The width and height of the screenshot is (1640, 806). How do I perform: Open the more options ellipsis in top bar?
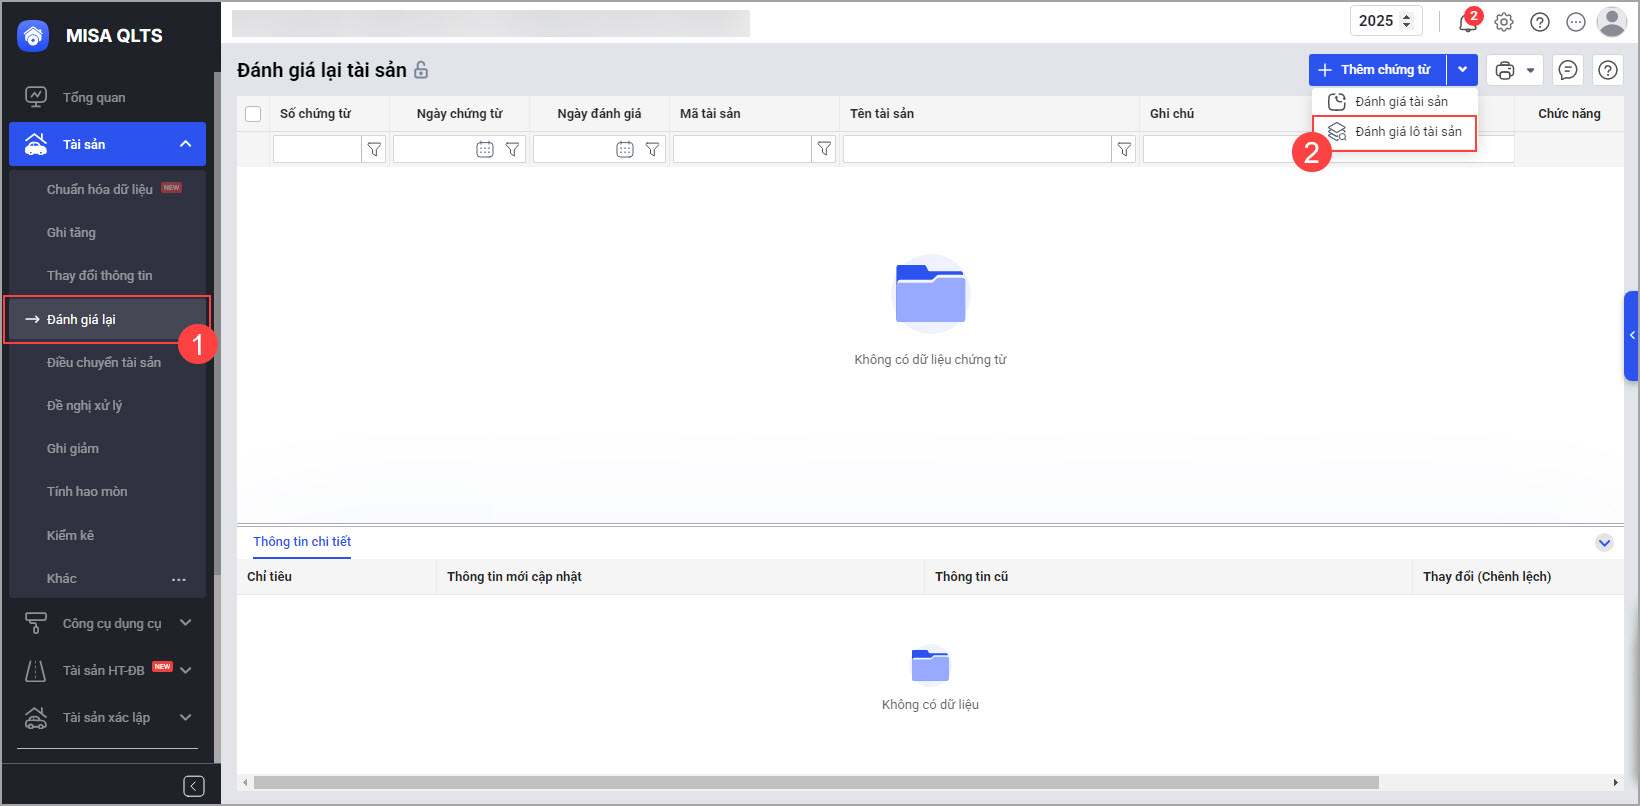[1576, 21]
